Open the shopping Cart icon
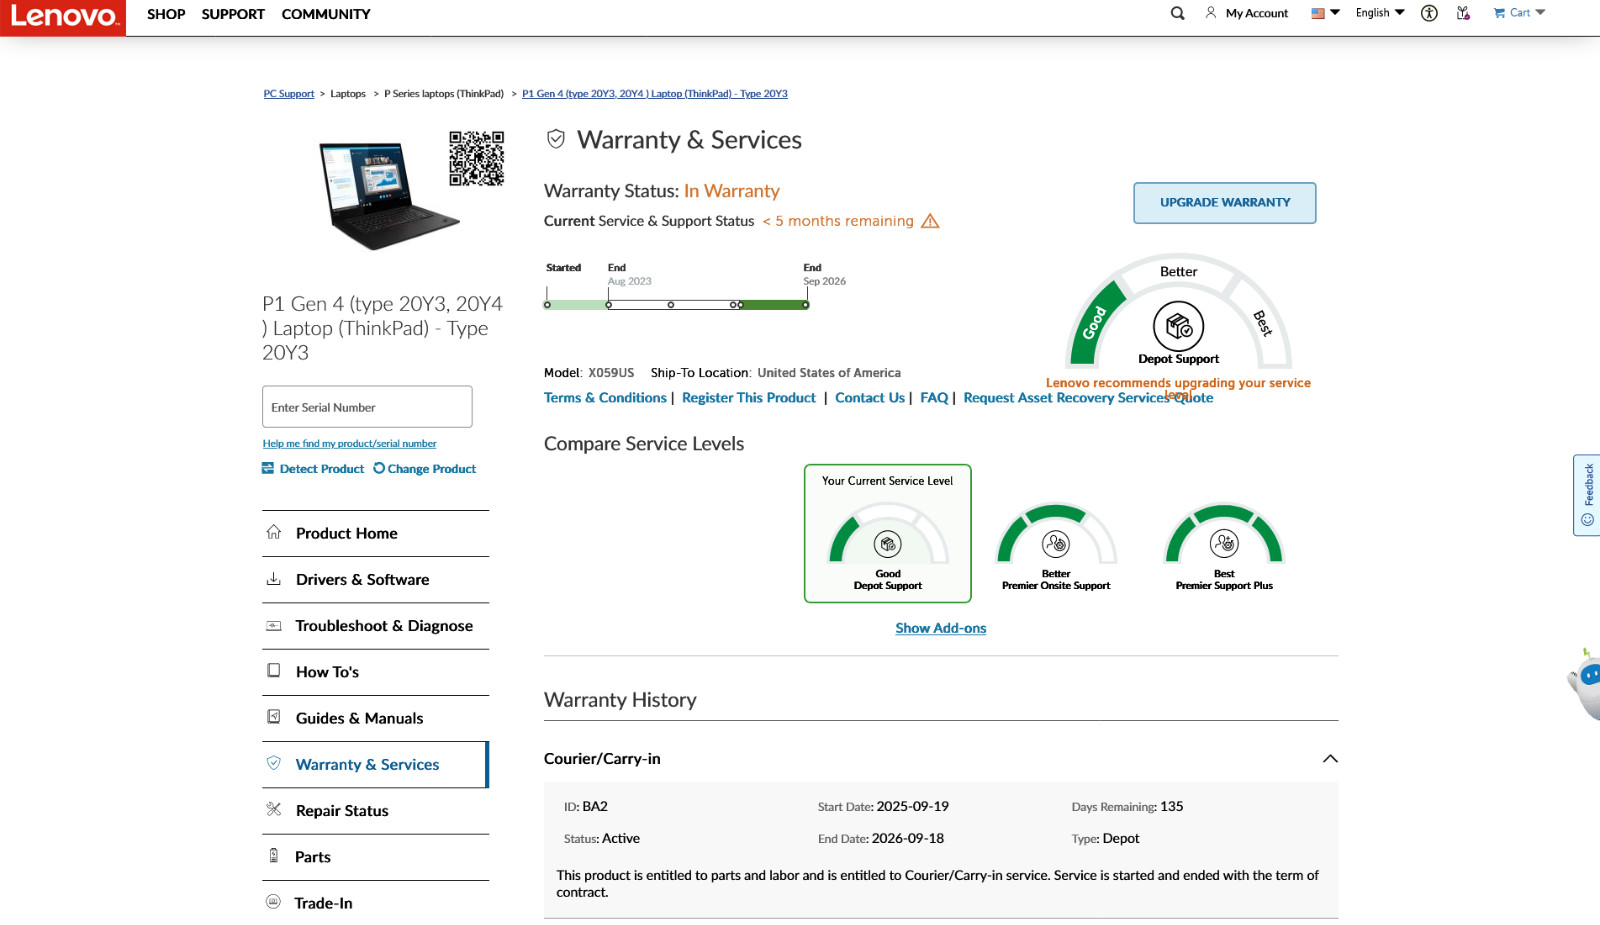The height and width of the screenshot is (925, 1600). click(x=1499, y=13)
